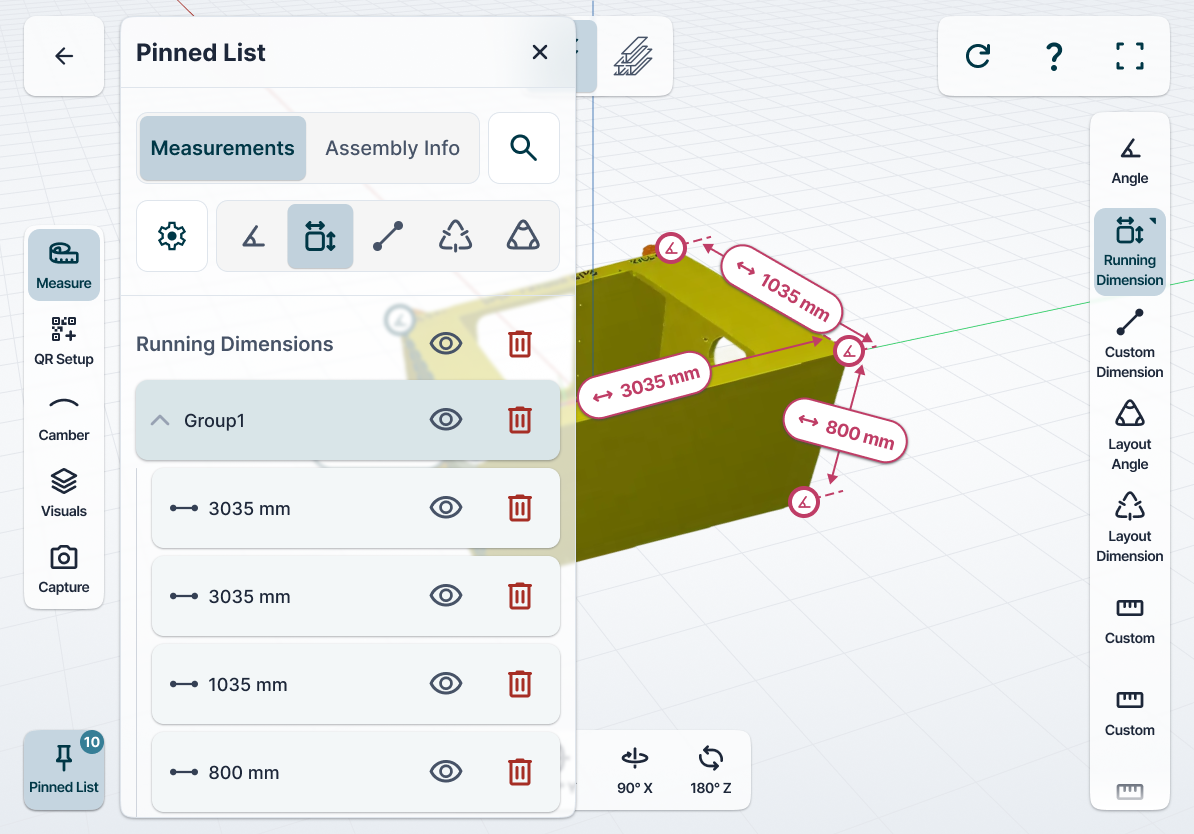Select Custom Dimension in right toolbar
Image resolution: width=1194 pixels, height=834 pixels.
click(x=1130, y=344)
